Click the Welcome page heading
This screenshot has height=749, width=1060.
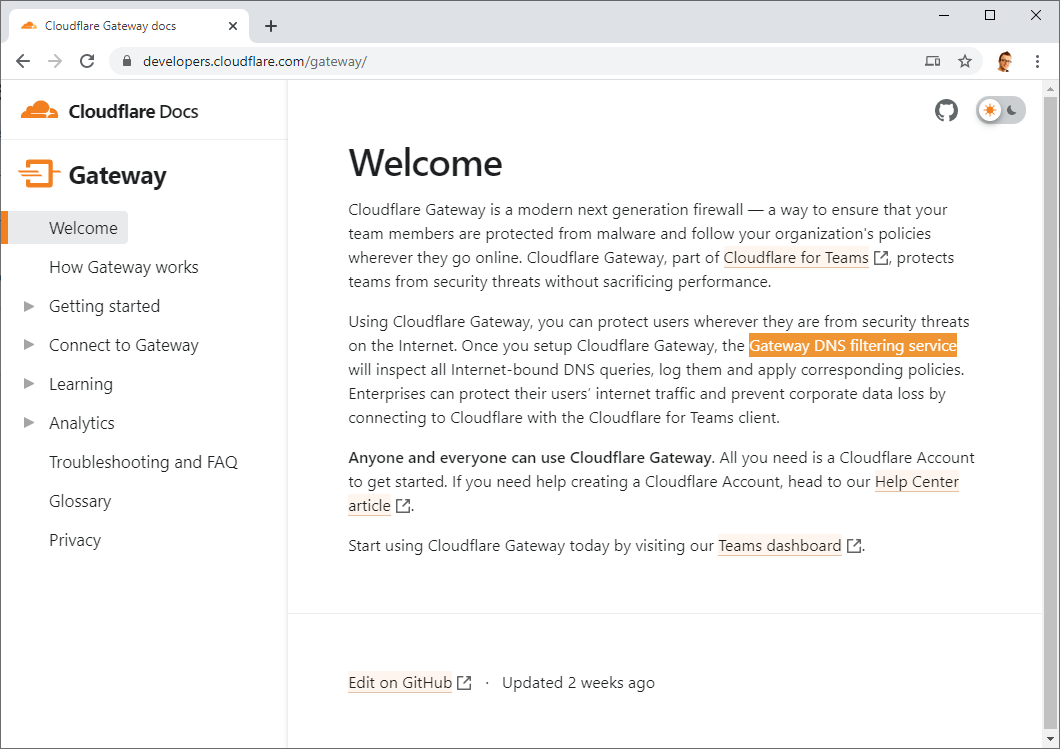click(x=425, y=163)
